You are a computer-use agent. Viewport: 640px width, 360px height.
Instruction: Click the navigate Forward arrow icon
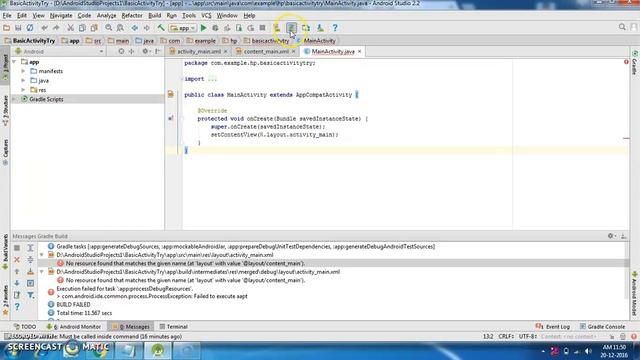147,28
